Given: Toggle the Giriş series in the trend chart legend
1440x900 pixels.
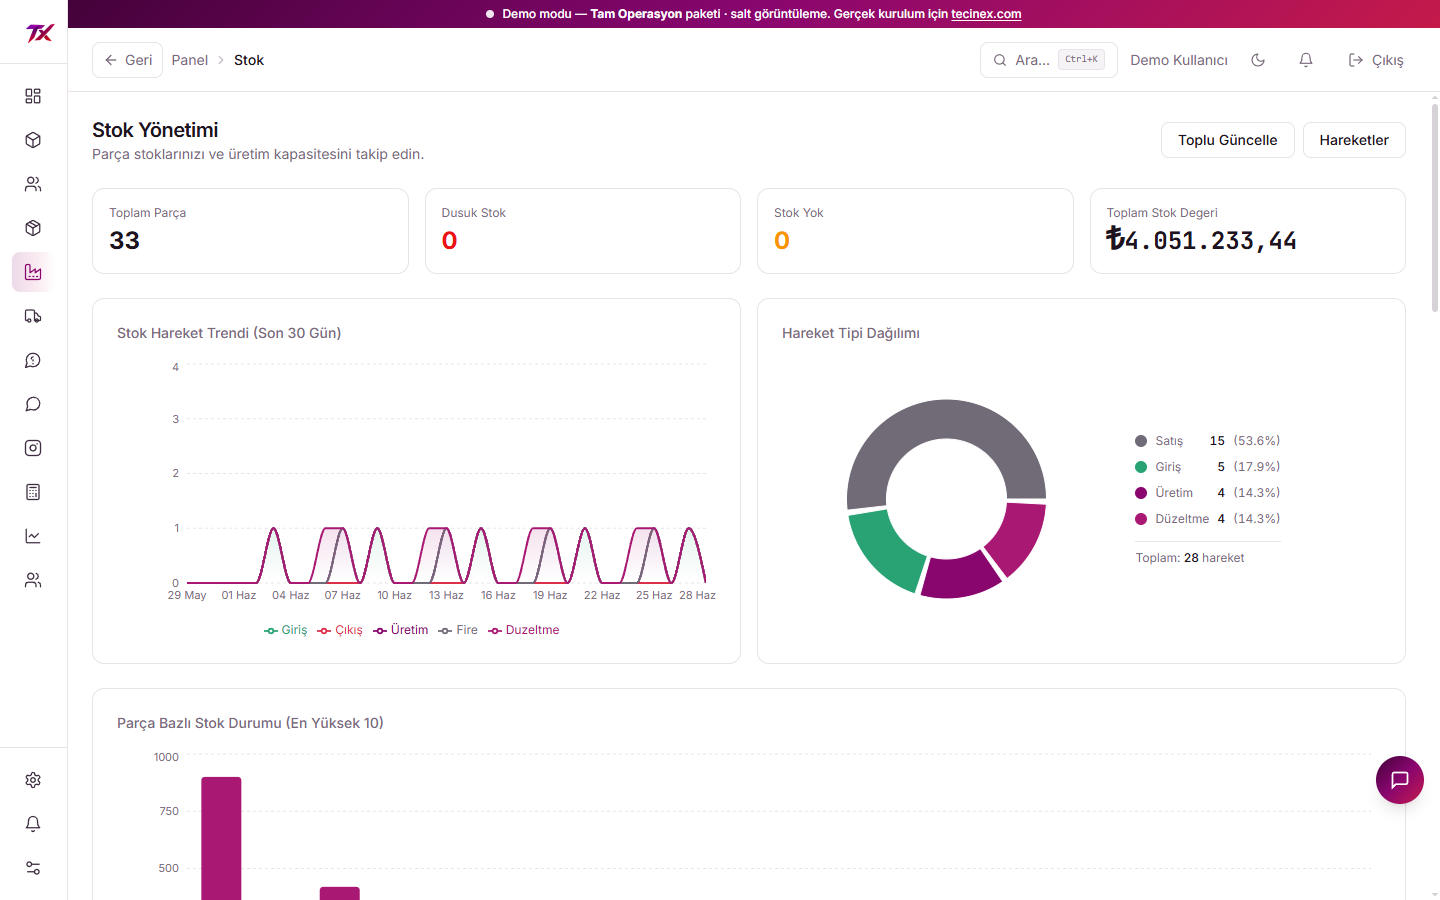Looking at the screenshot, I should pos(286,630).
